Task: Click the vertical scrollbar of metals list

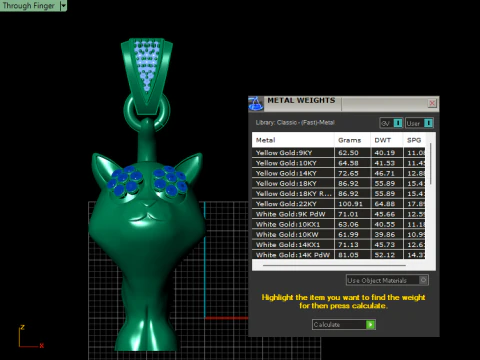Action: tap(430, 163)
